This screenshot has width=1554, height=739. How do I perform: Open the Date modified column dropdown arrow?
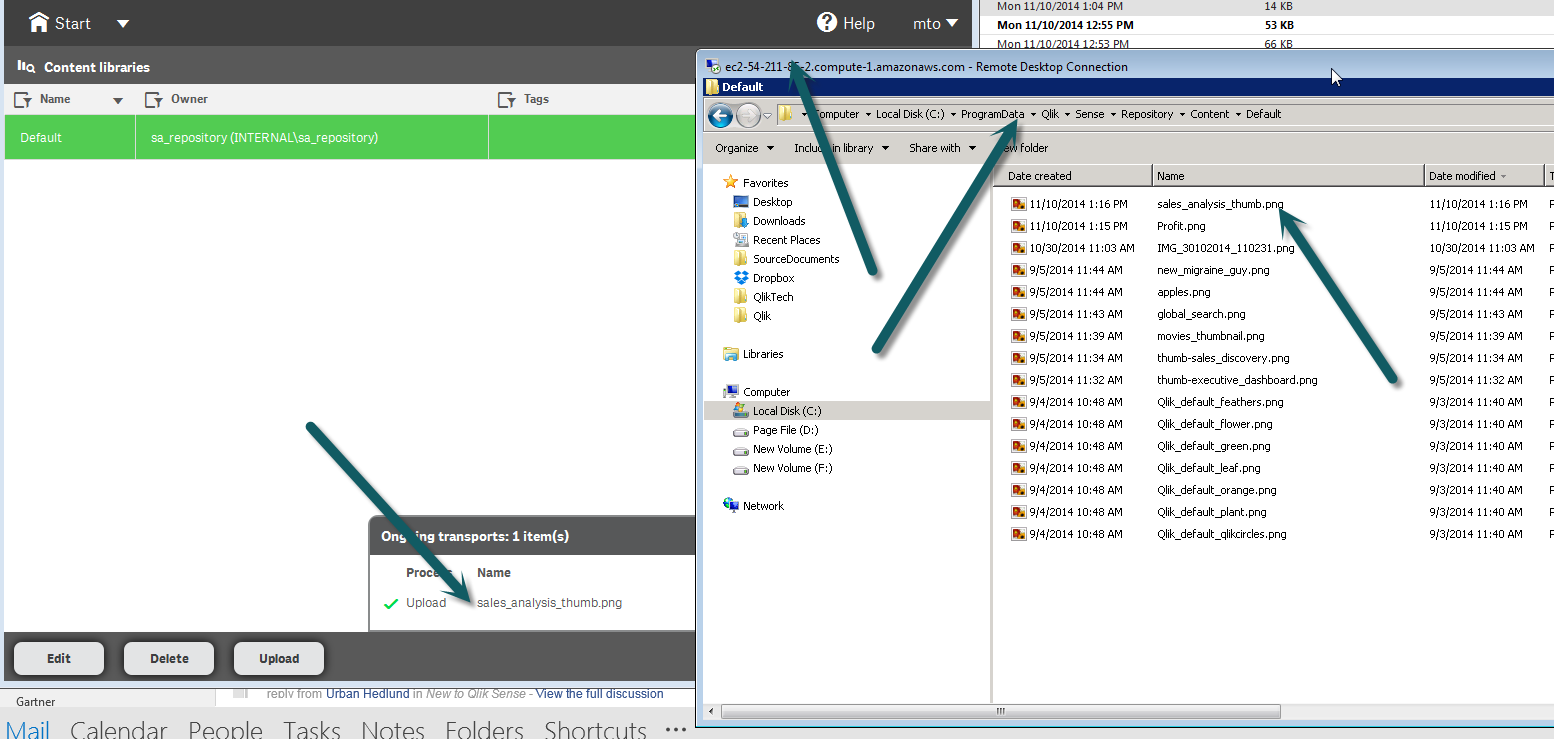(1504, 177)
